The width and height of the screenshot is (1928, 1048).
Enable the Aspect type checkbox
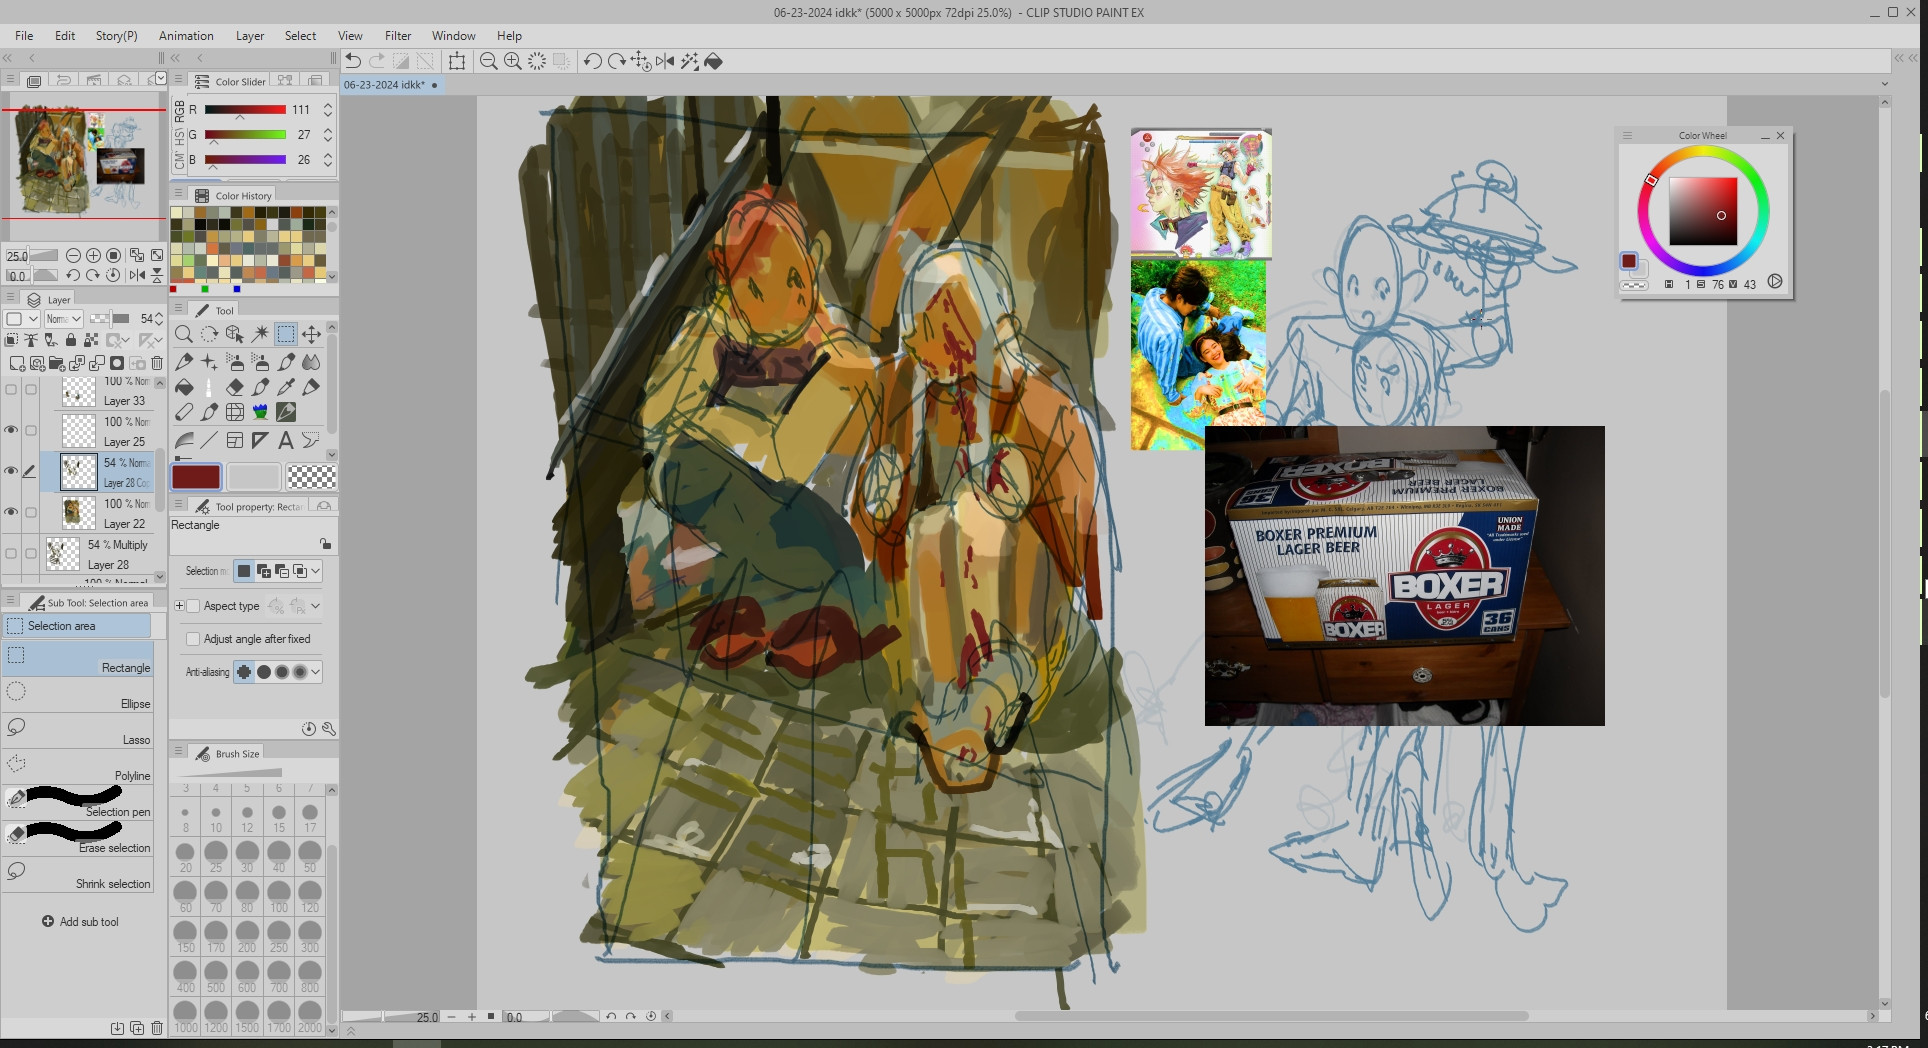pos(194,606)
